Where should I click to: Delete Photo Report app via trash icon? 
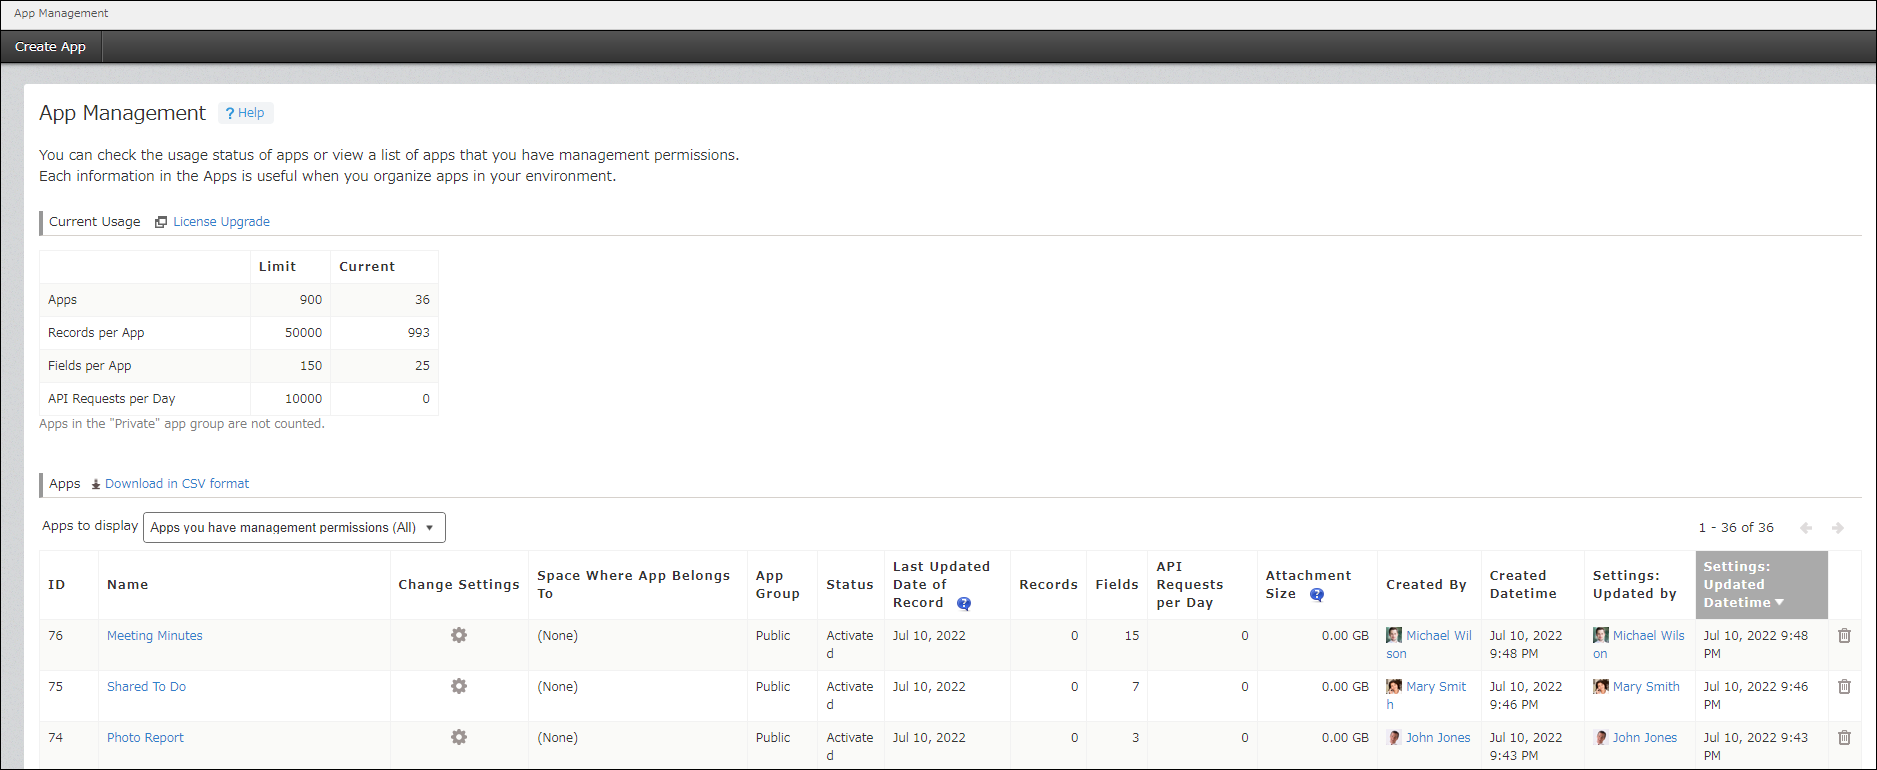tap(1844, 737)
